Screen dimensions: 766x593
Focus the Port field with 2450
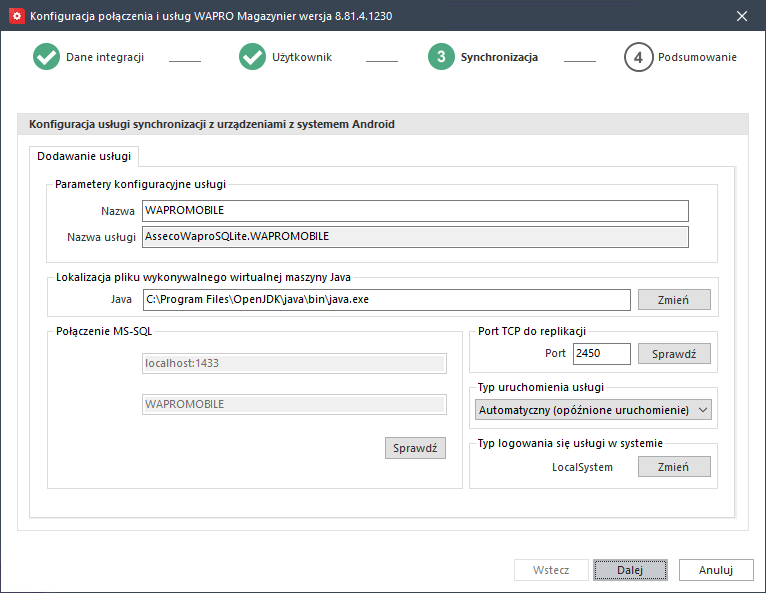[x=601, y=353]
